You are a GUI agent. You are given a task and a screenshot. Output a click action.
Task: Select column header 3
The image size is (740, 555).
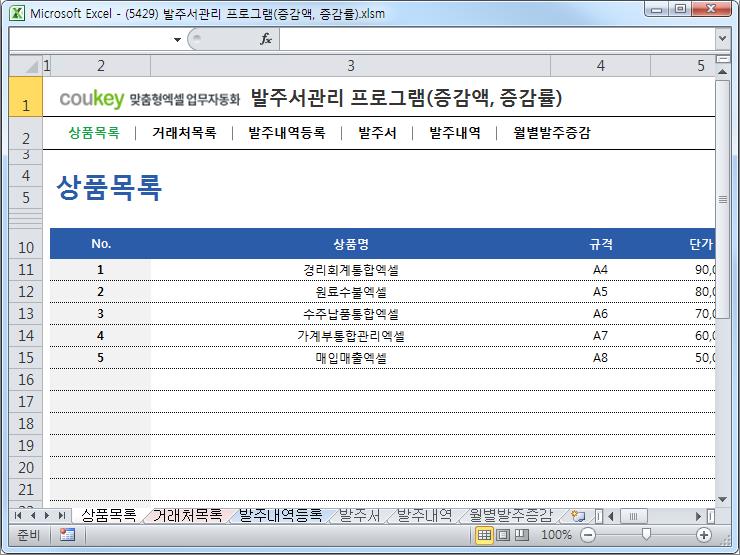(x=351, y=66)
